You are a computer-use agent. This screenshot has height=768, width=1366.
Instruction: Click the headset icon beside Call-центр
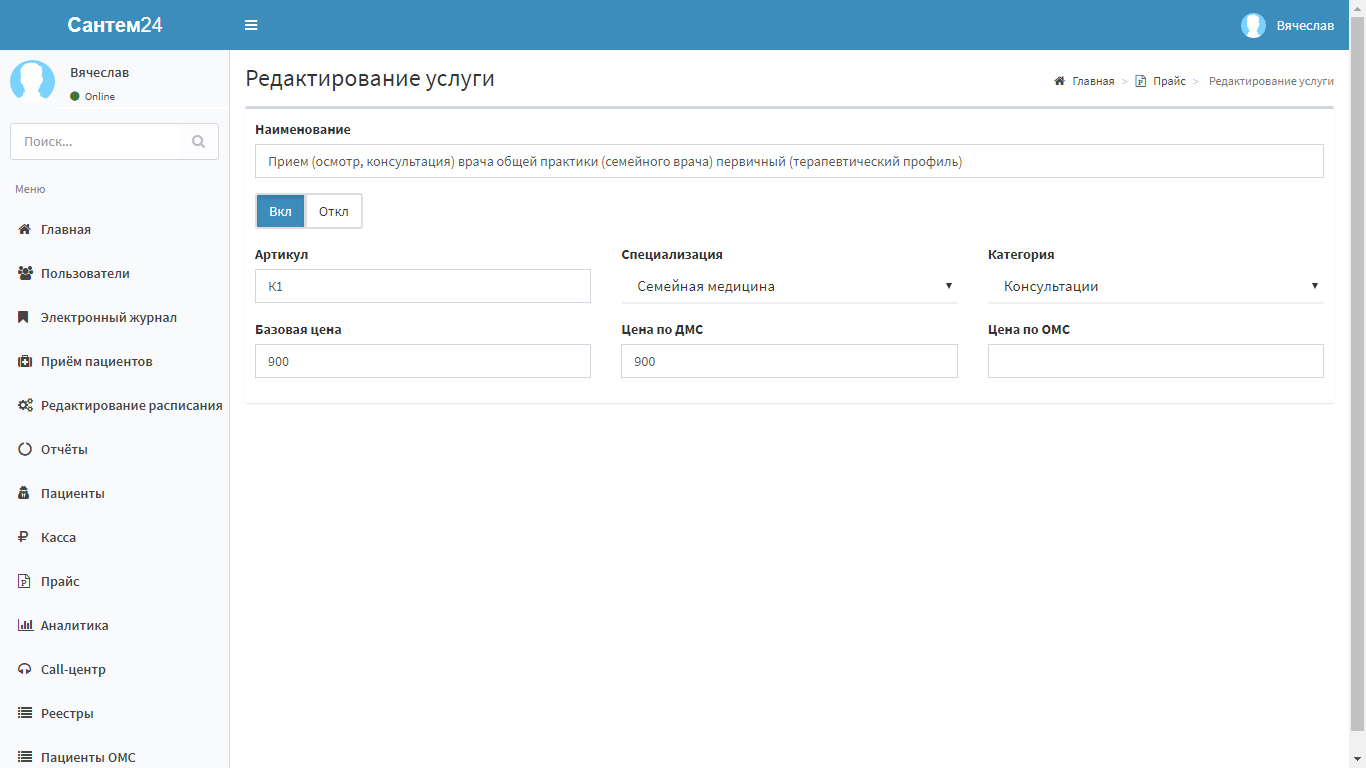25,669
